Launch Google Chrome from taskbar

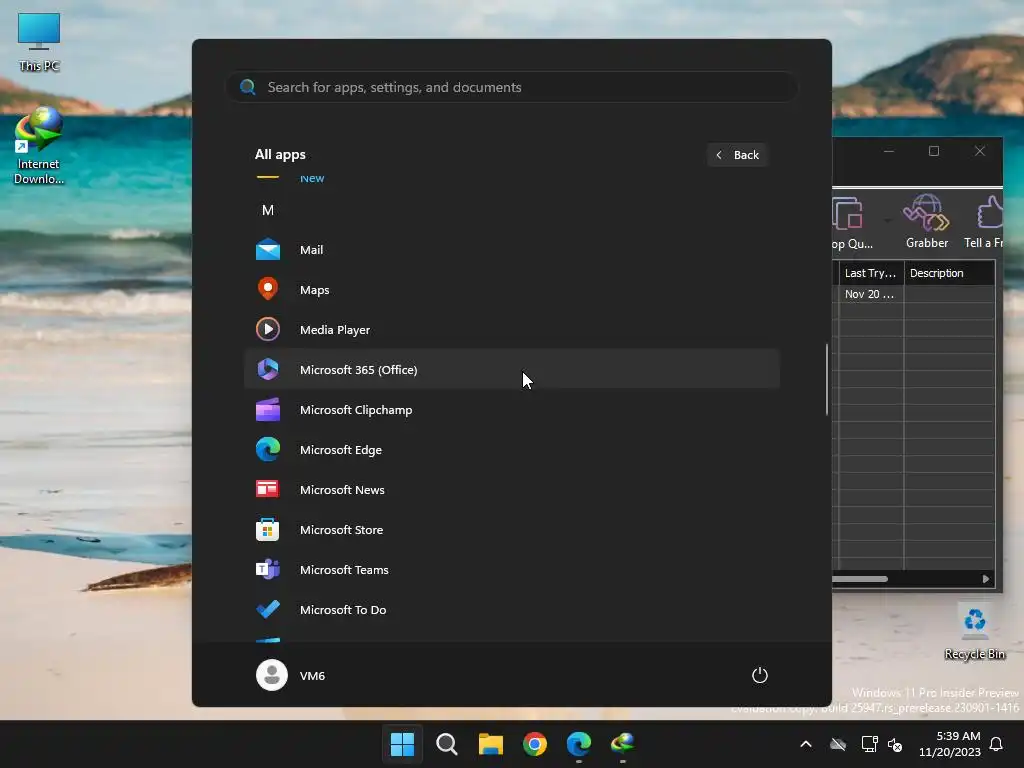click(535, 744)
